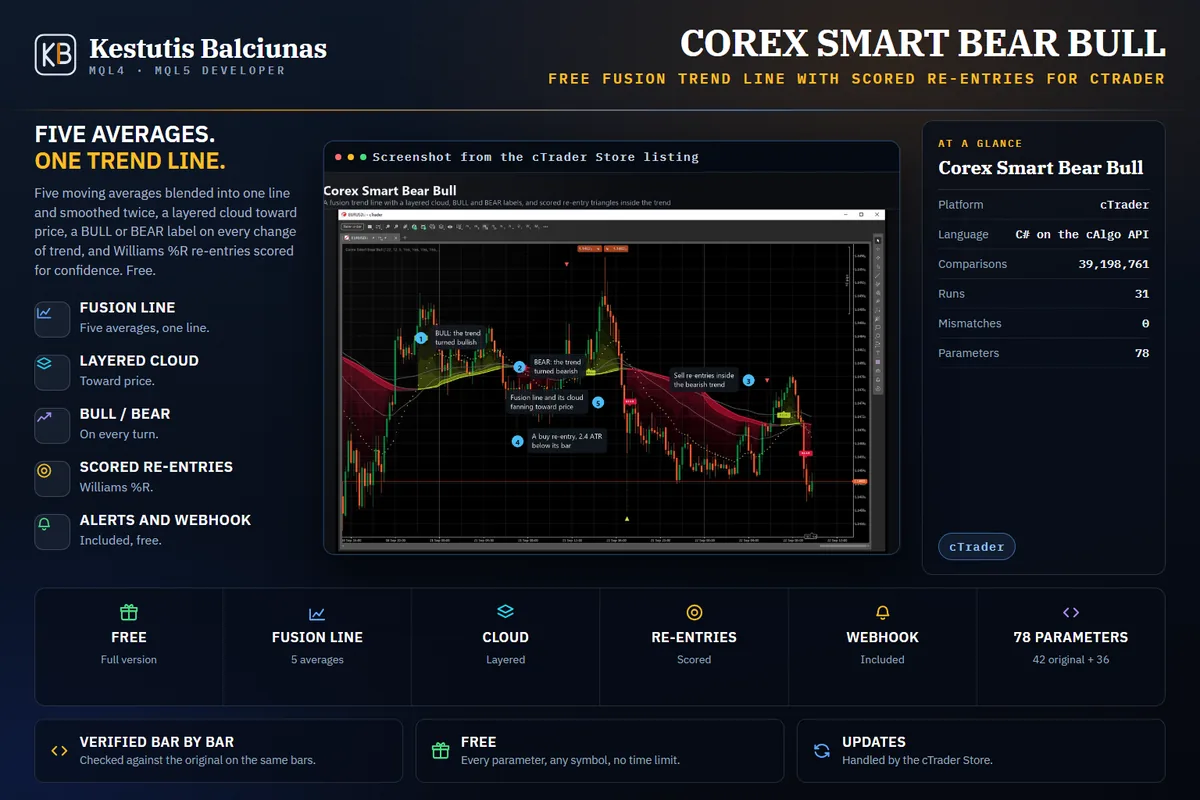Select the cursor tool in the embedded cTrader toolbar
This screenshot has height=800, width=1200.
(878, 240)
